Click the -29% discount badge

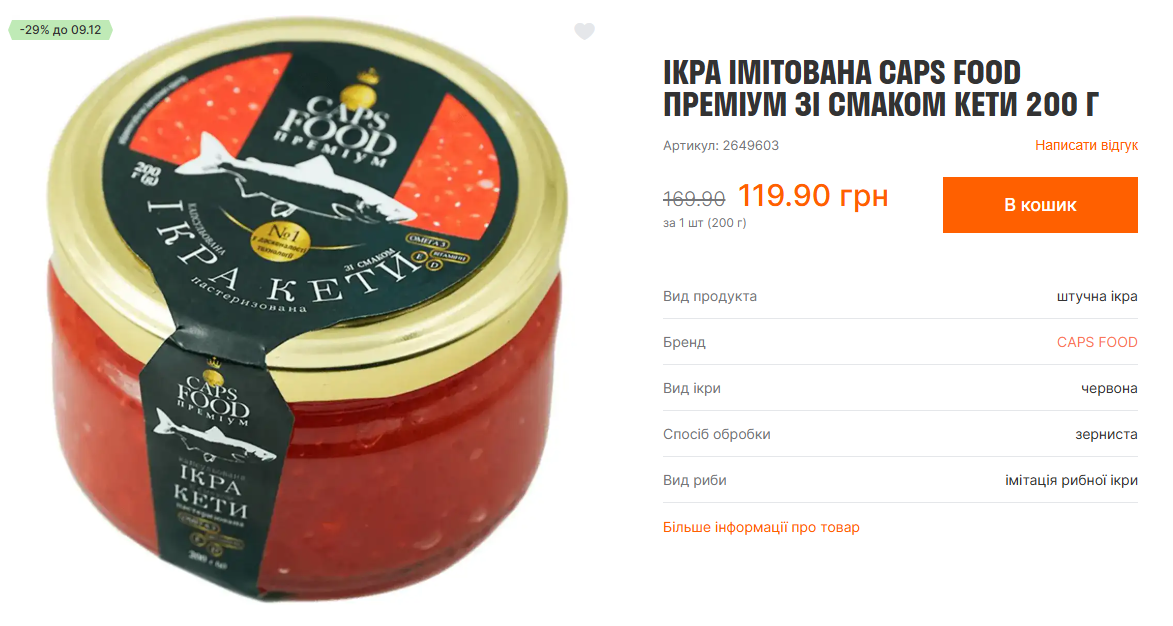pyautogui.click(x=61, y=30)
